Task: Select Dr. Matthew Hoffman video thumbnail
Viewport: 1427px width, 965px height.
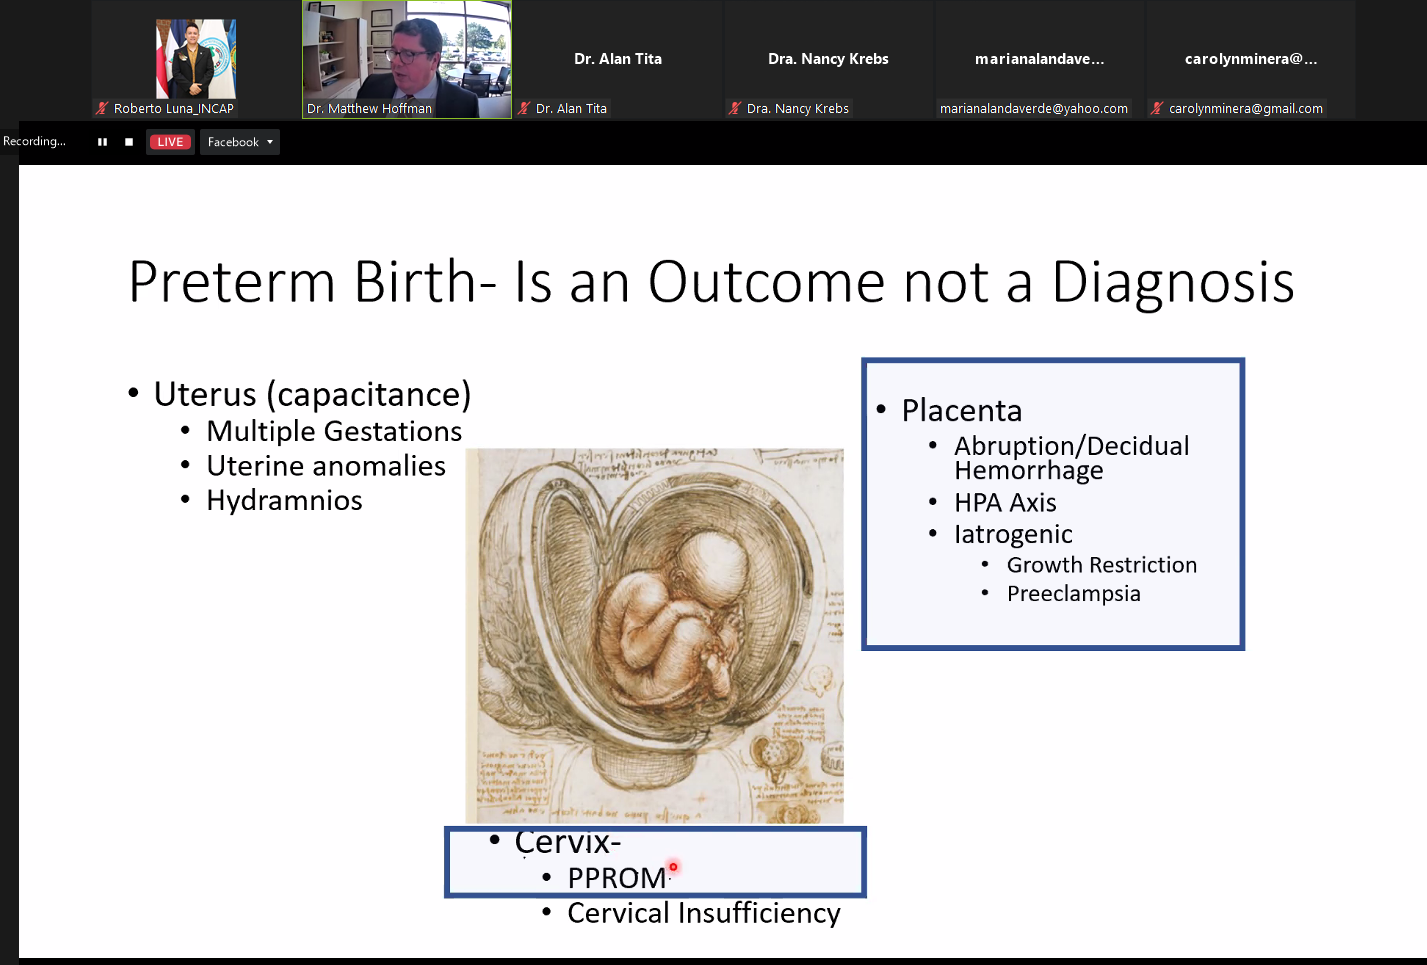Action: [x=407, y=60]
